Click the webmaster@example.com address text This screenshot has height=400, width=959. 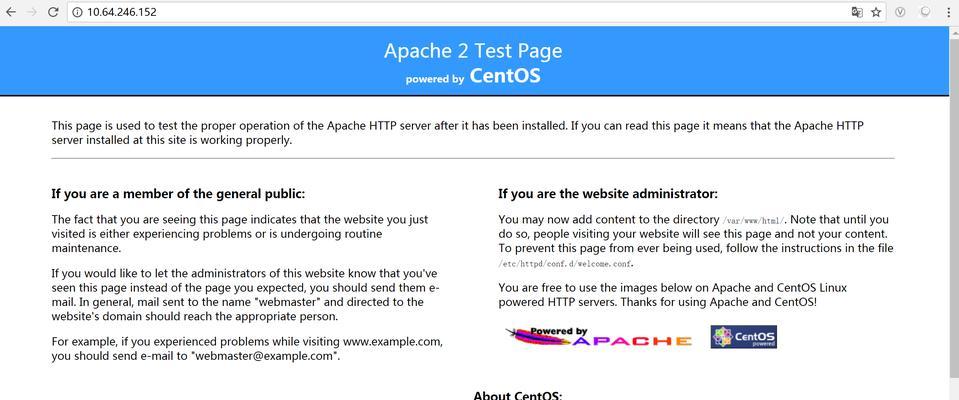pyautogui.click(x=265, y=356)
